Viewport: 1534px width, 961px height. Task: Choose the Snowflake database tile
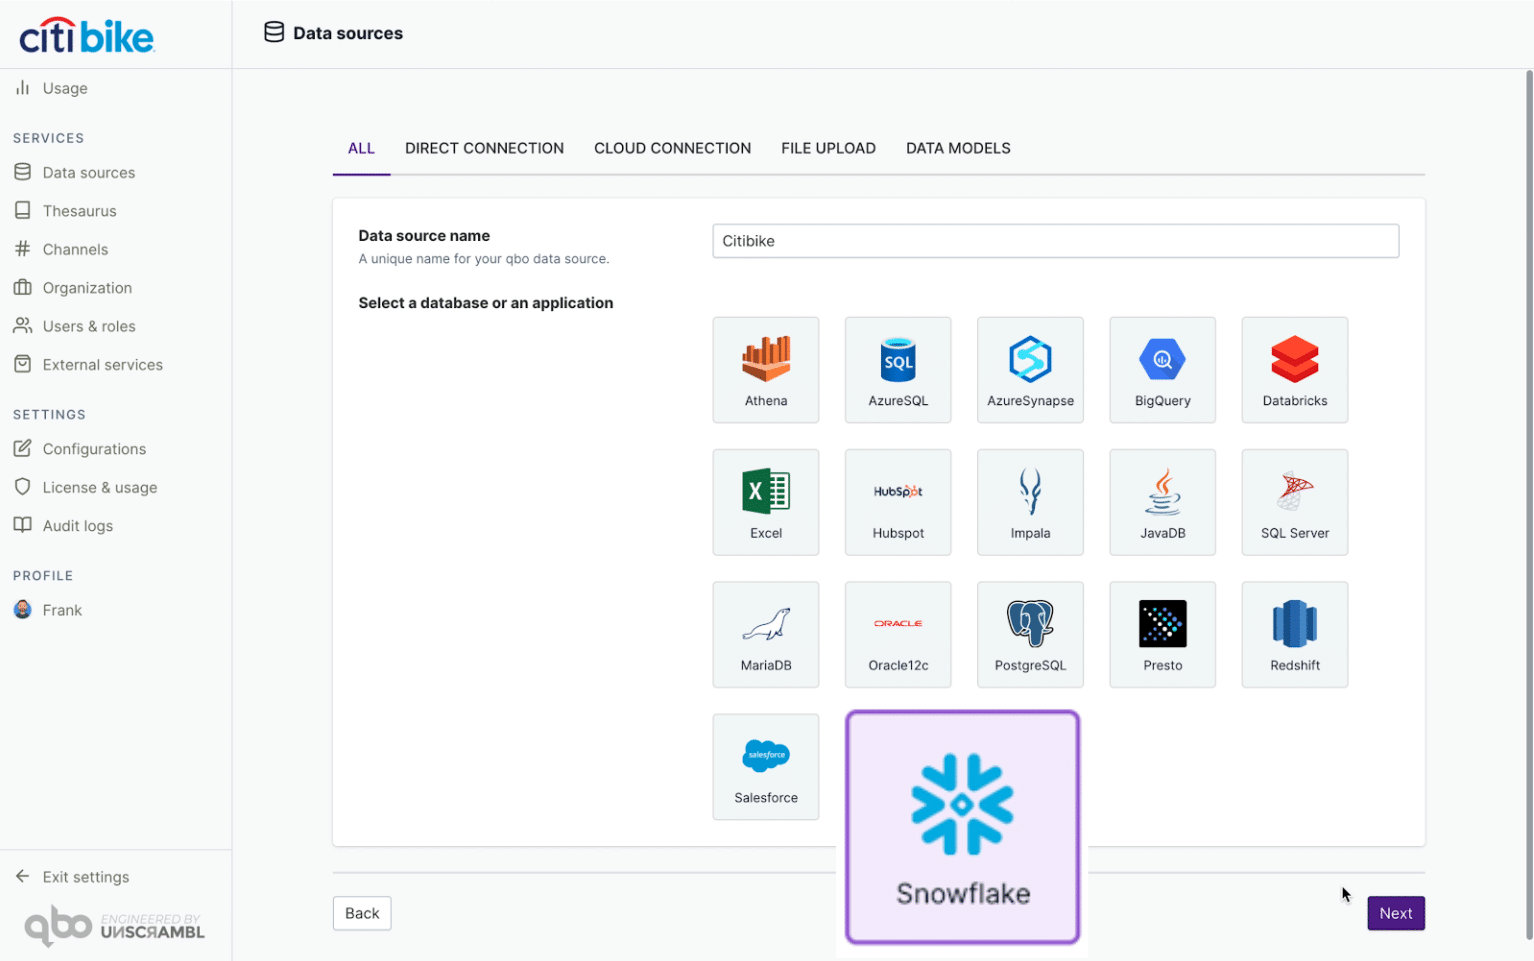pos(962,827)
